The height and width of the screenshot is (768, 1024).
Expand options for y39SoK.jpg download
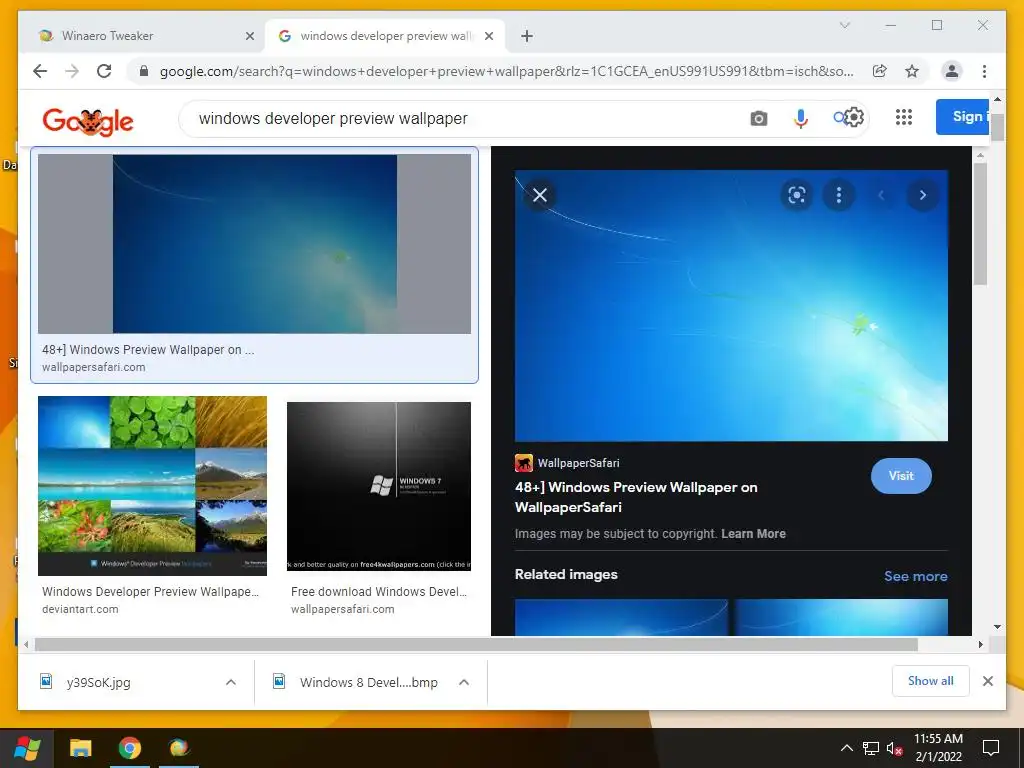click(x=231, y=682)
